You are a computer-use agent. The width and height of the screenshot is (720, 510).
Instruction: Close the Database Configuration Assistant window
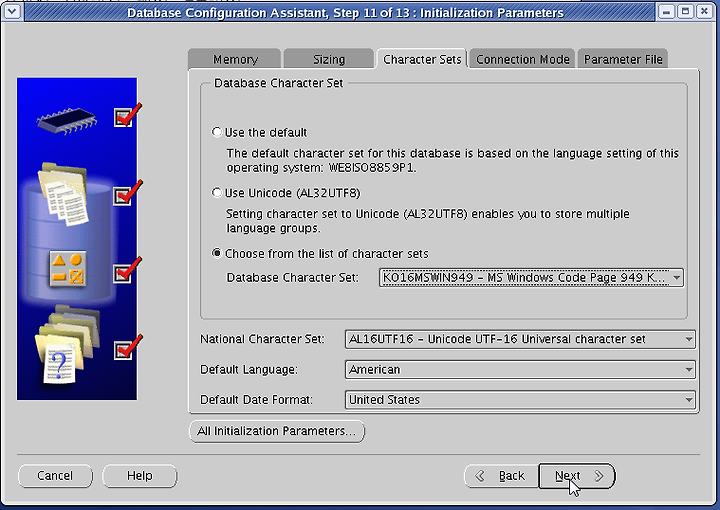(704, 11)
